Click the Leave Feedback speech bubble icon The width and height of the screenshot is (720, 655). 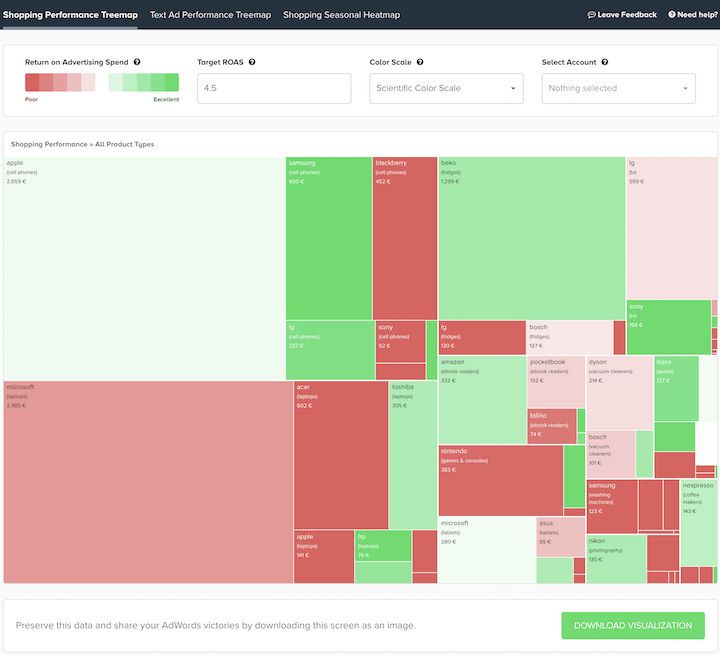(591, 15)
